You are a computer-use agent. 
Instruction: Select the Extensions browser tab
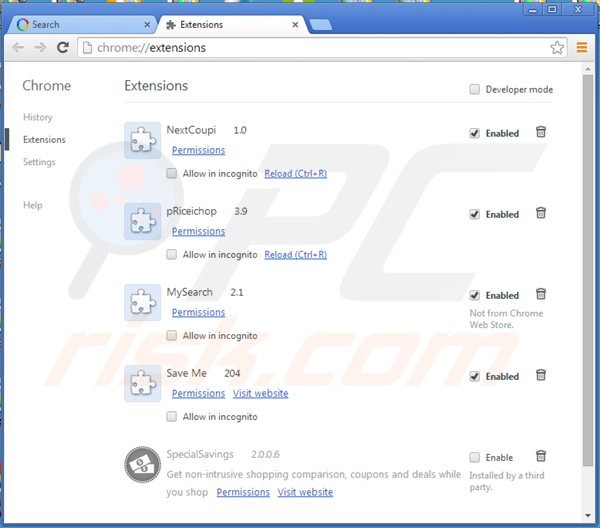[233, 25]
